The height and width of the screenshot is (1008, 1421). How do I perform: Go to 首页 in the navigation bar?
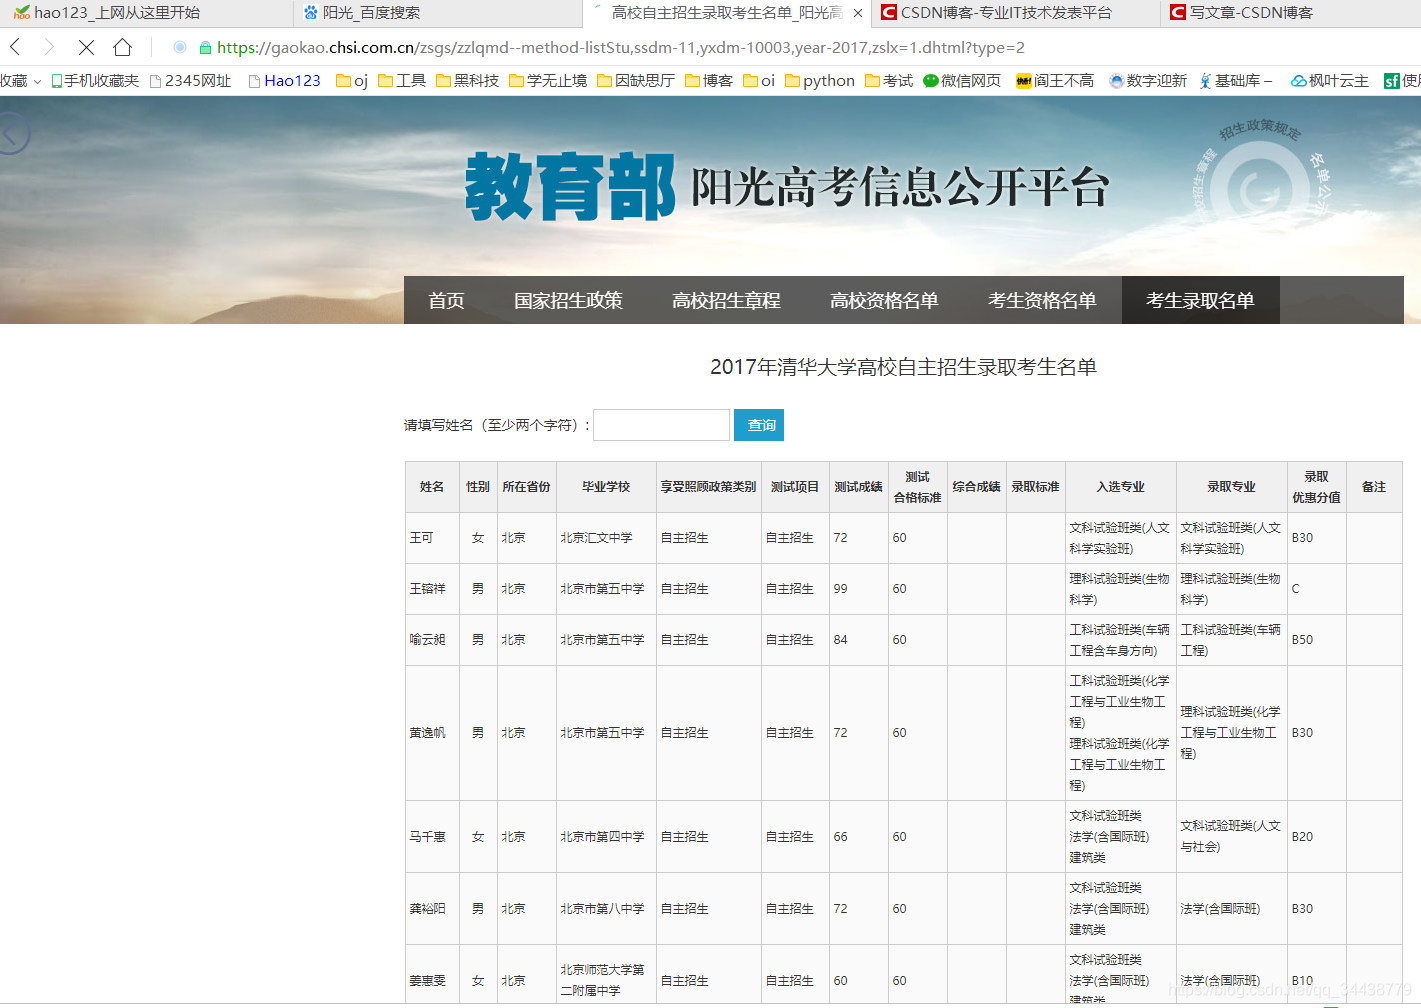point(446,300)
